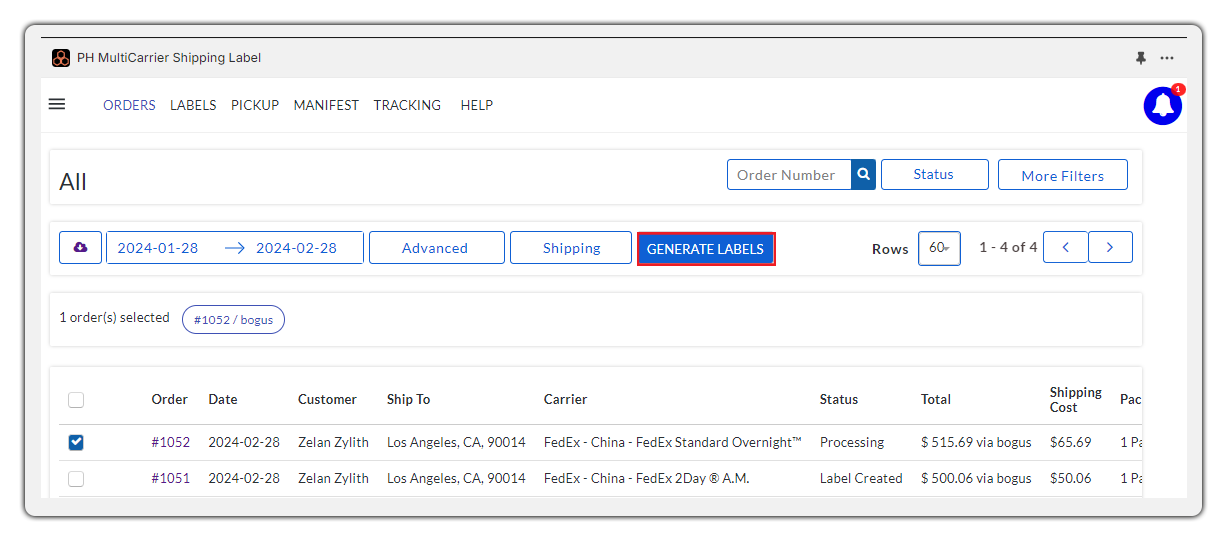Switch to the LABELS tab

(193, 105)
